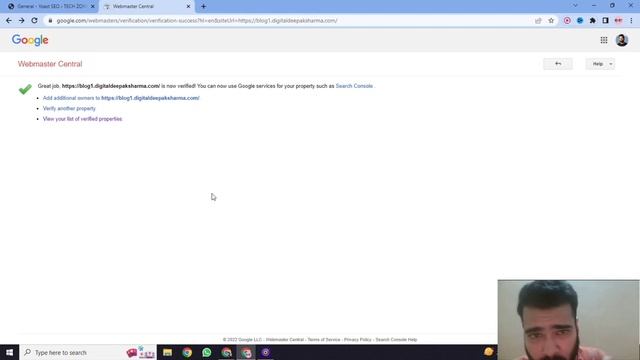
Task: Open the Extensions puzzle-piece menu
Action: tap(593, 20)
